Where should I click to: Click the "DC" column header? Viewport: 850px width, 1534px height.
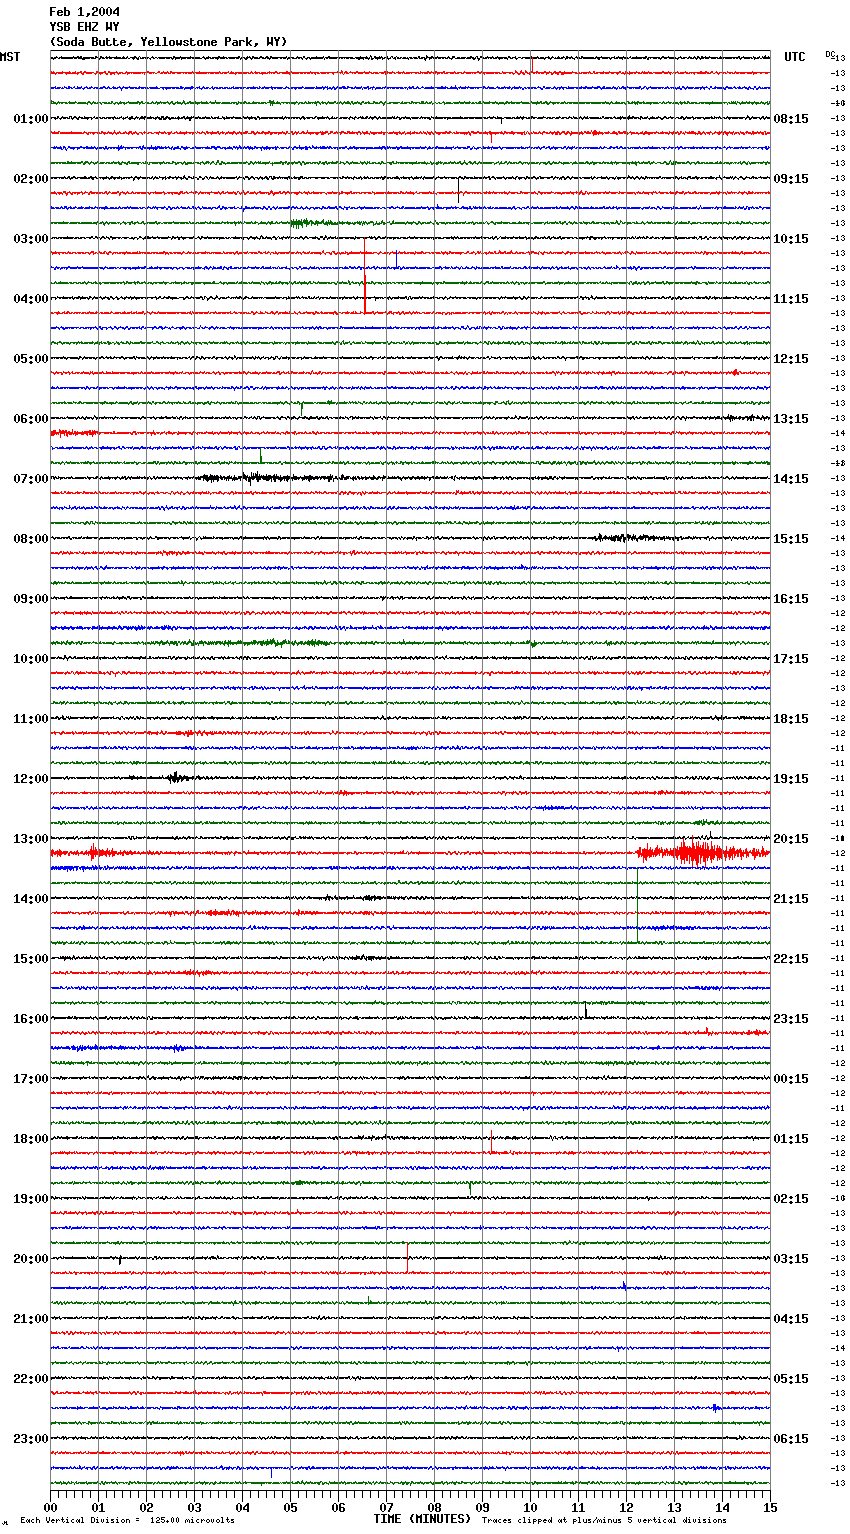point(830,54)
